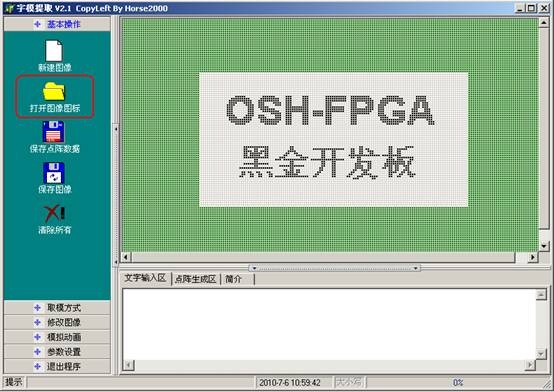Click canvas scroll up arrow
The height and width of the screenshot is (392, 554).
[543, 23]
